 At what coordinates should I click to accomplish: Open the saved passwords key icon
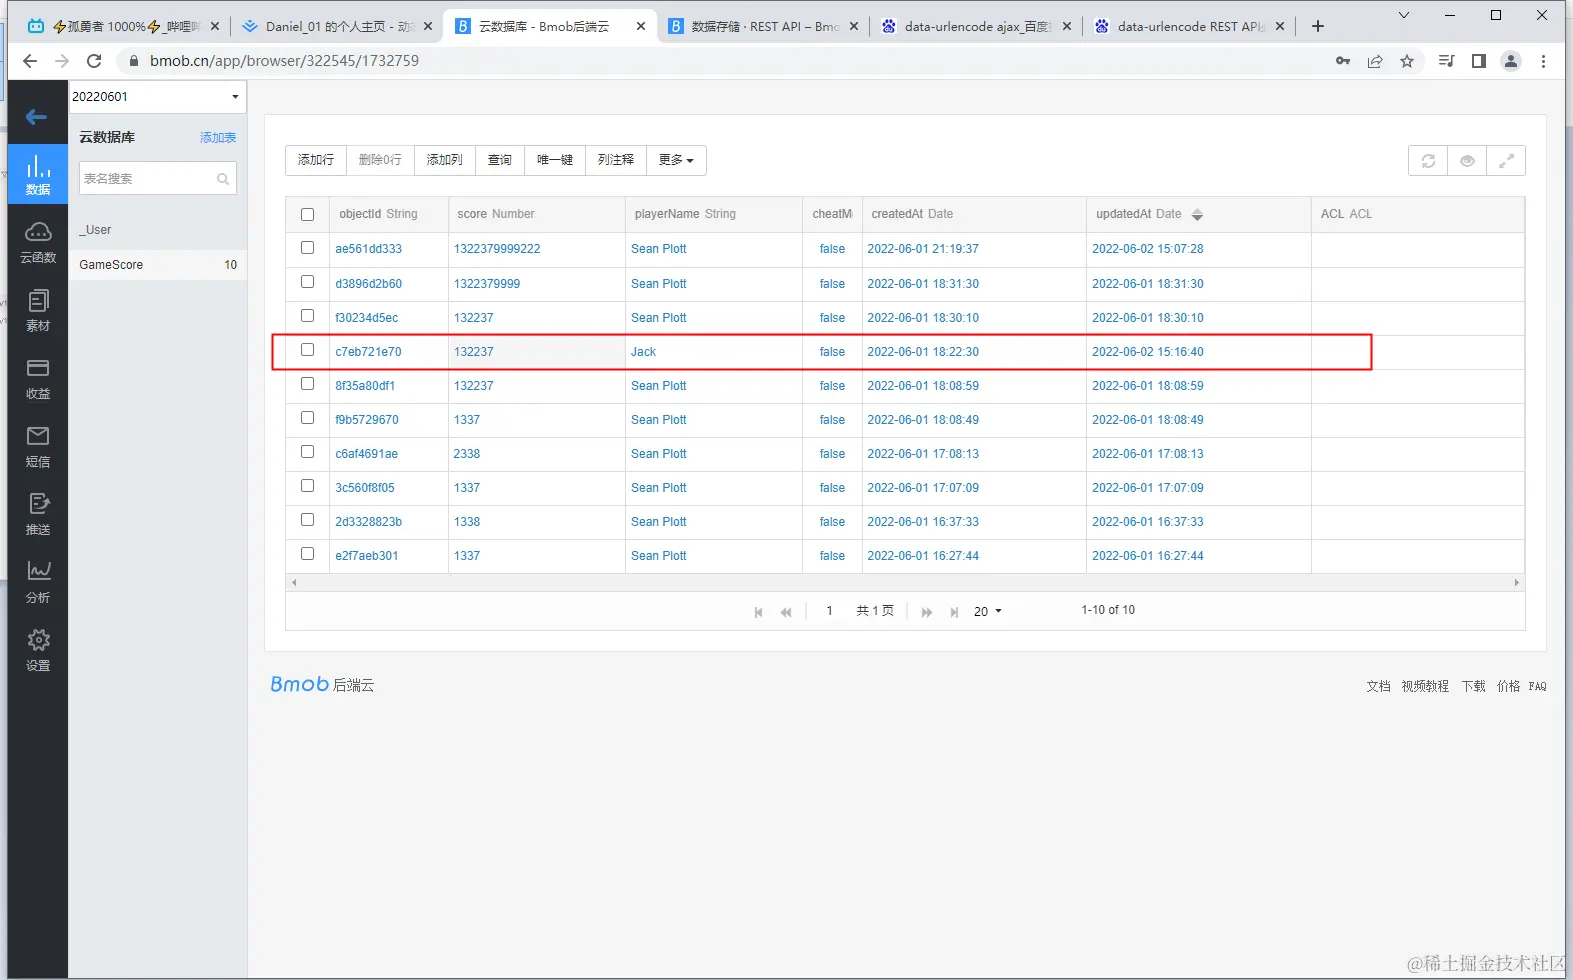(1343, 61)
